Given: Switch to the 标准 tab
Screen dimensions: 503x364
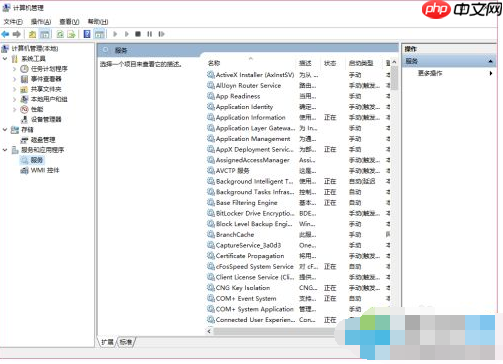Looking at the screenshot, I should (126, 342).
